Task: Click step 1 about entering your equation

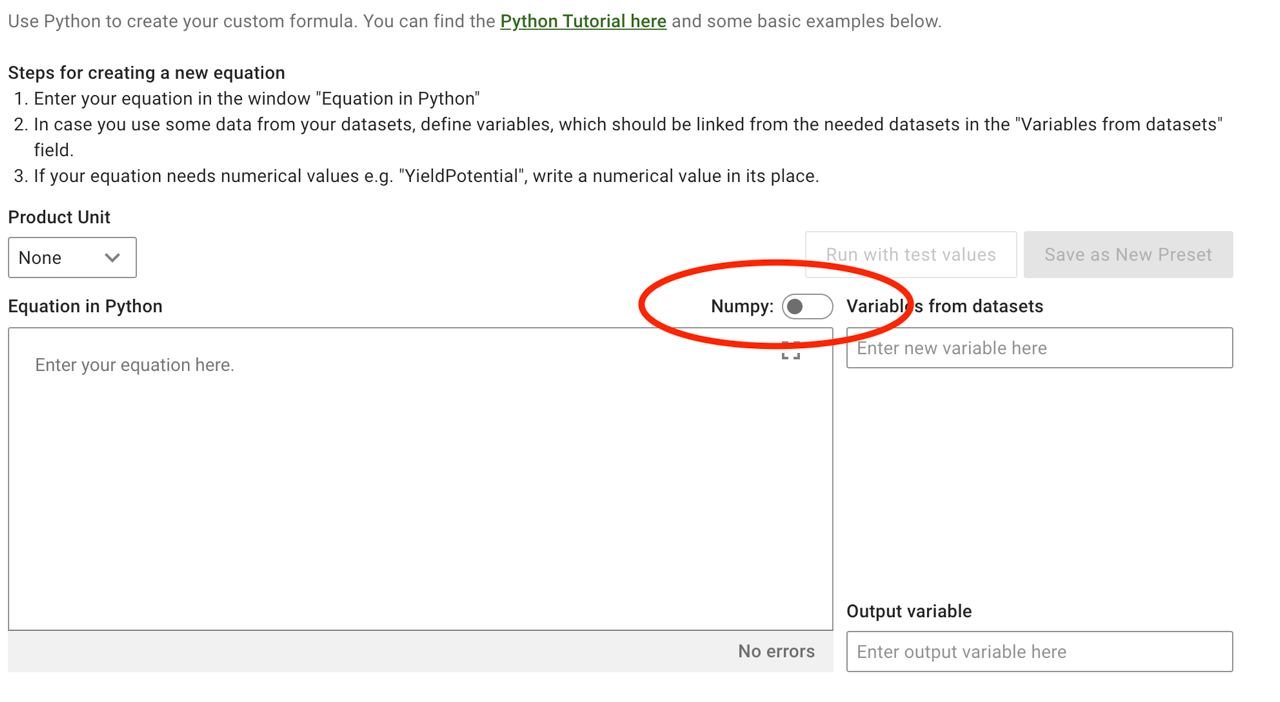Action: coord(256,99)
